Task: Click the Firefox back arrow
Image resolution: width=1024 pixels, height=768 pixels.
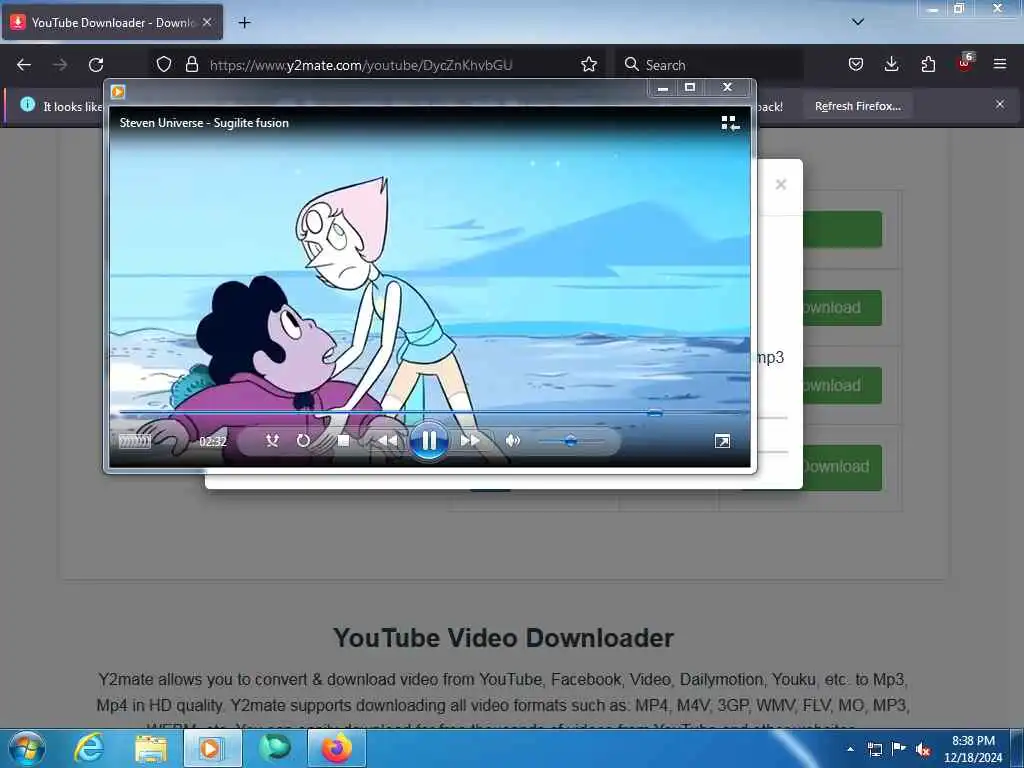Action: point(24,65)
